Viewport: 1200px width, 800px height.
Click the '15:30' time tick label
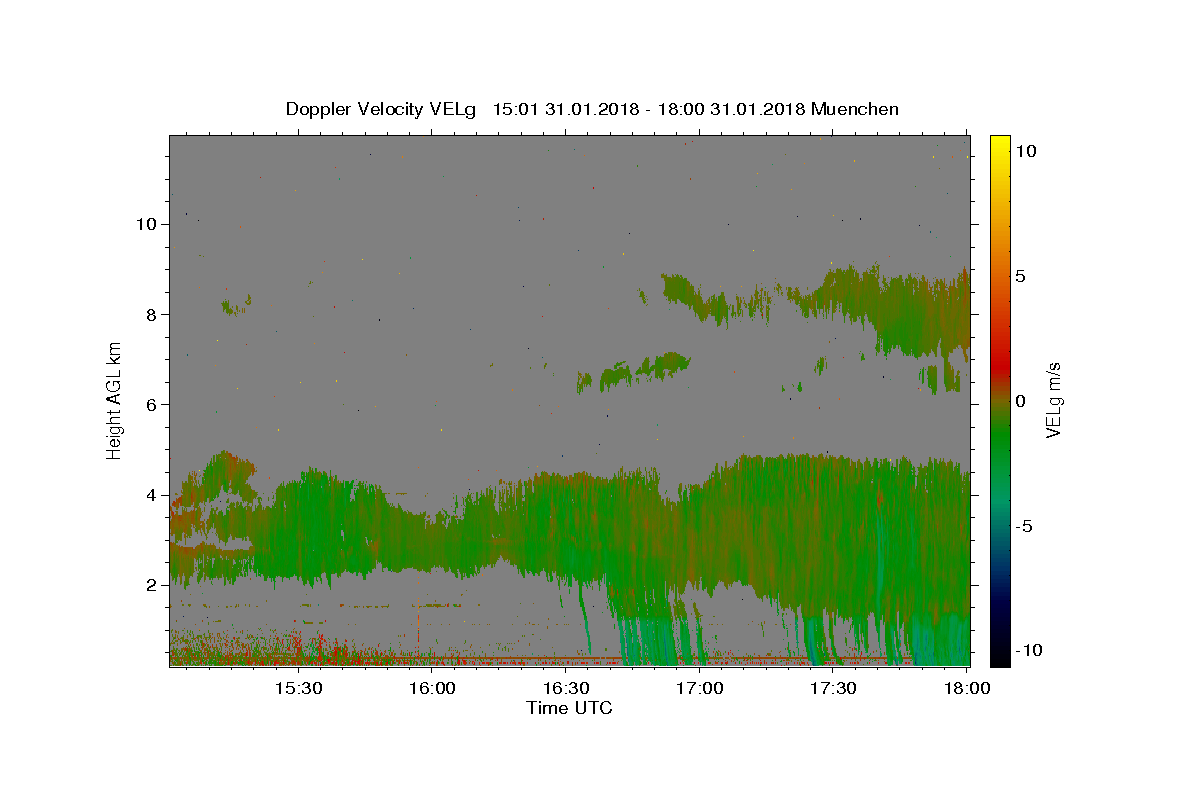coord(297,688)
